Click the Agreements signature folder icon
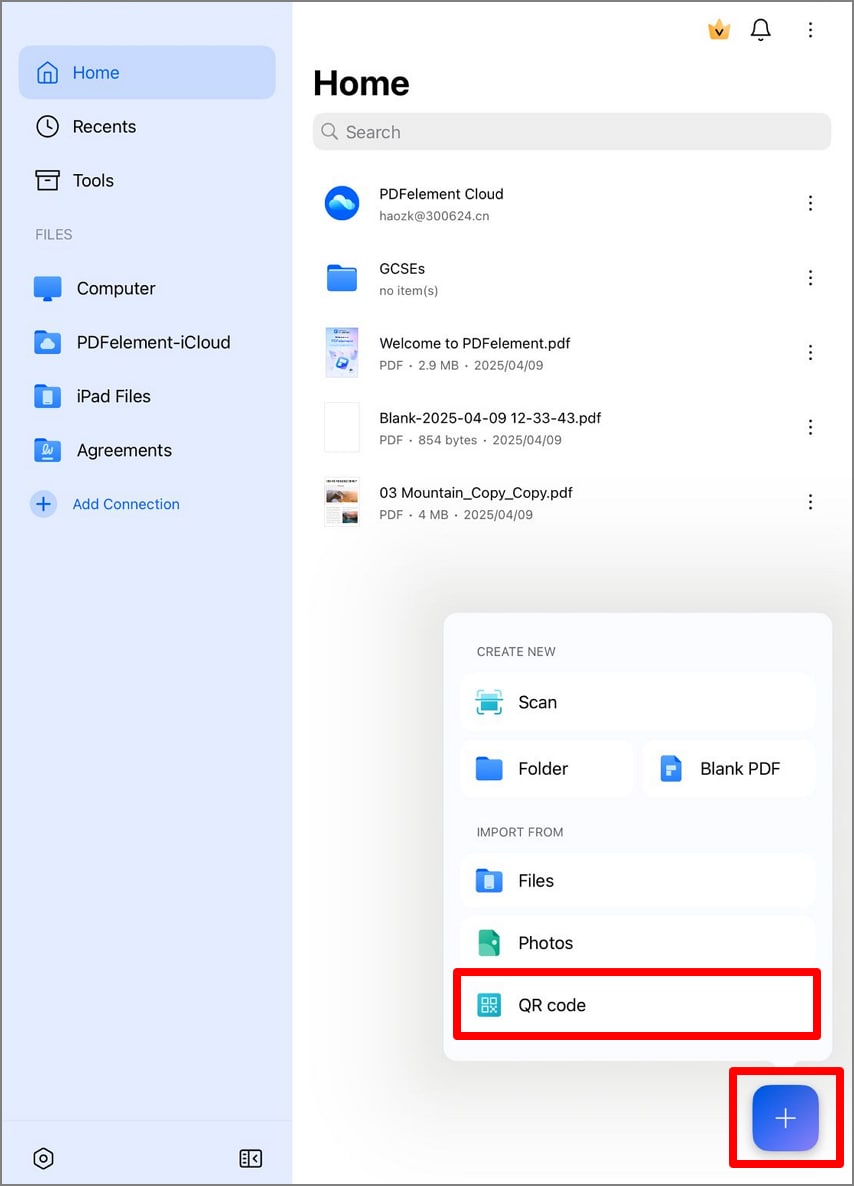854x1186 pixels. (48, 450)
